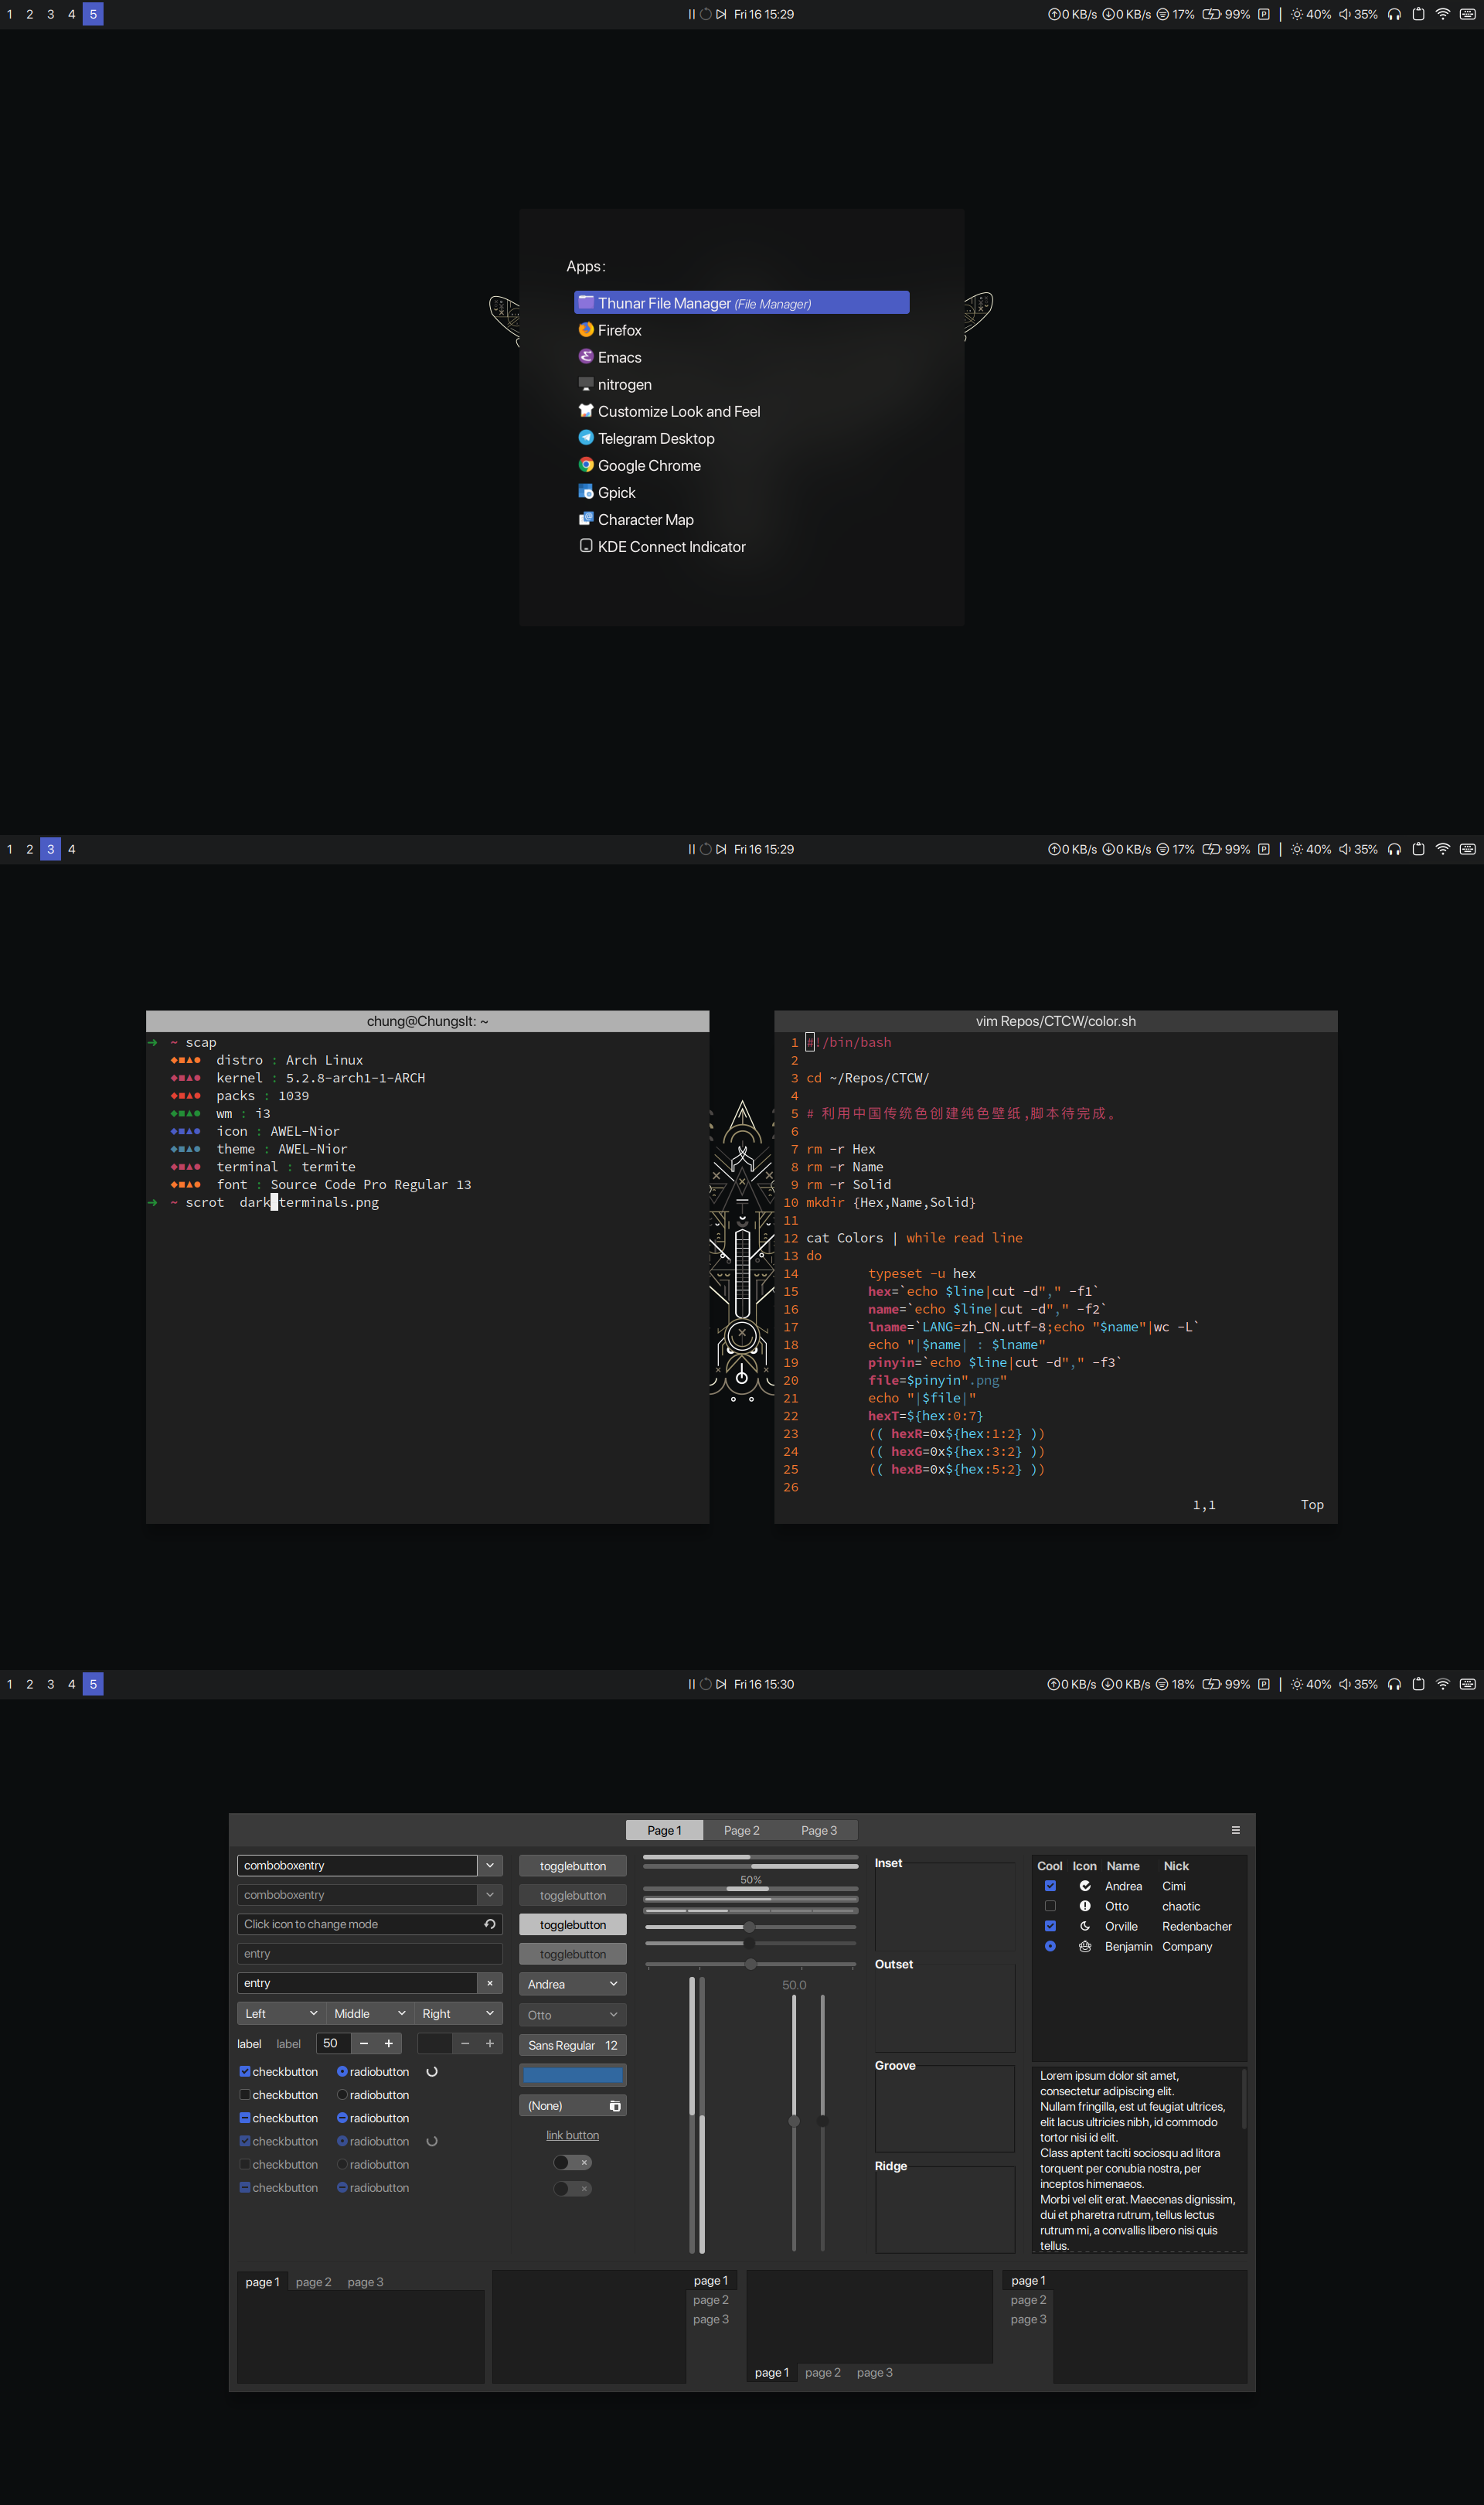Click the blue color swatch button
This screenshot has width=1484, height=2505.
(x=573, y=2075)
